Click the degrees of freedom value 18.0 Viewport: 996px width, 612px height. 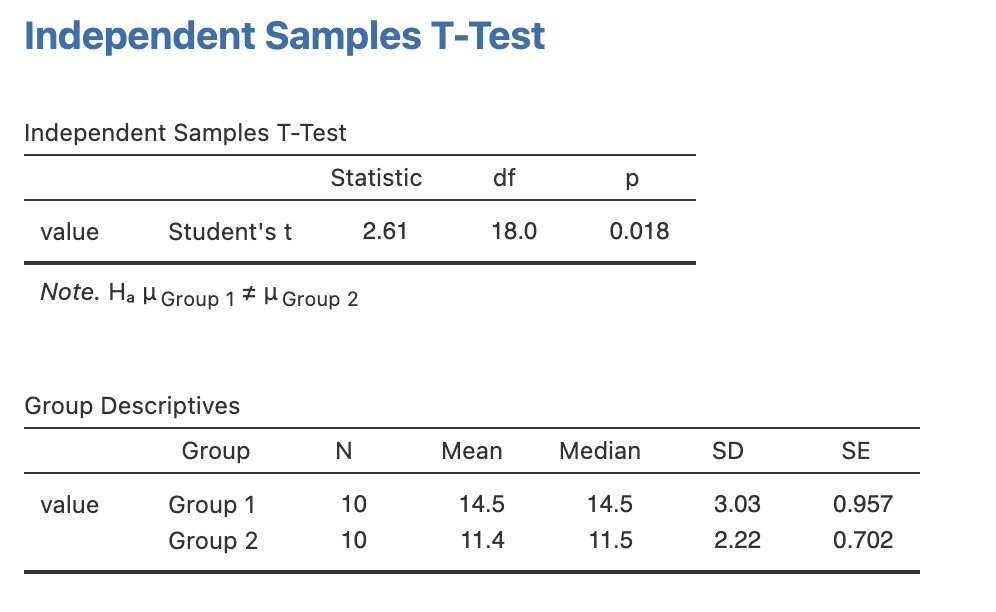click(514, 232)
